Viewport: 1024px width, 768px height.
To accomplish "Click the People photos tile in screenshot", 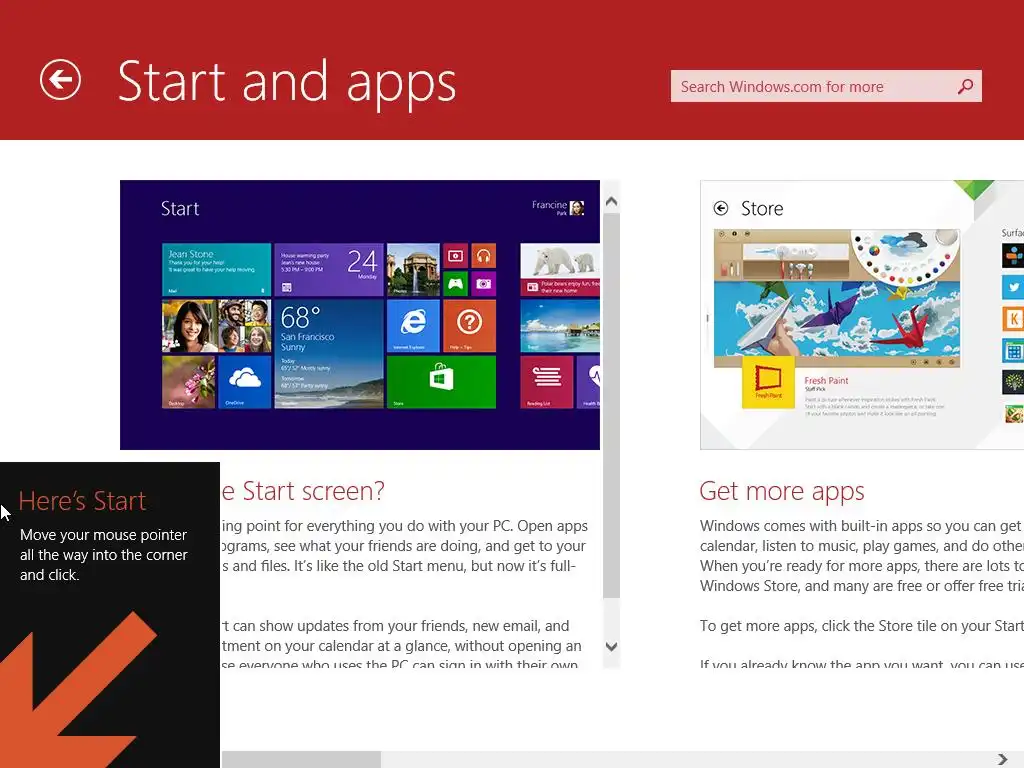I will click(x=216, y=325).
